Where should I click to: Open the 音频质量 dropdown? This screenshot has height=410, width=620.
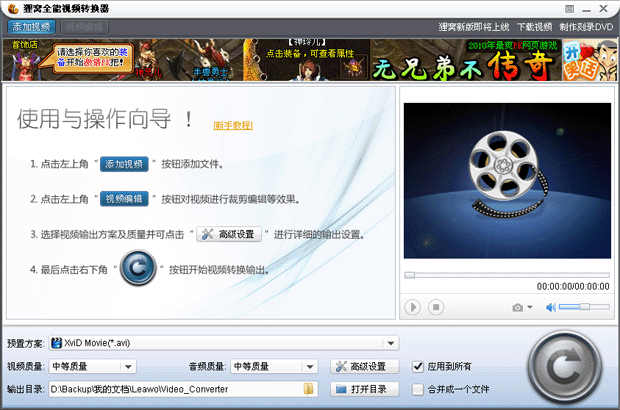[x=310, y=366]
